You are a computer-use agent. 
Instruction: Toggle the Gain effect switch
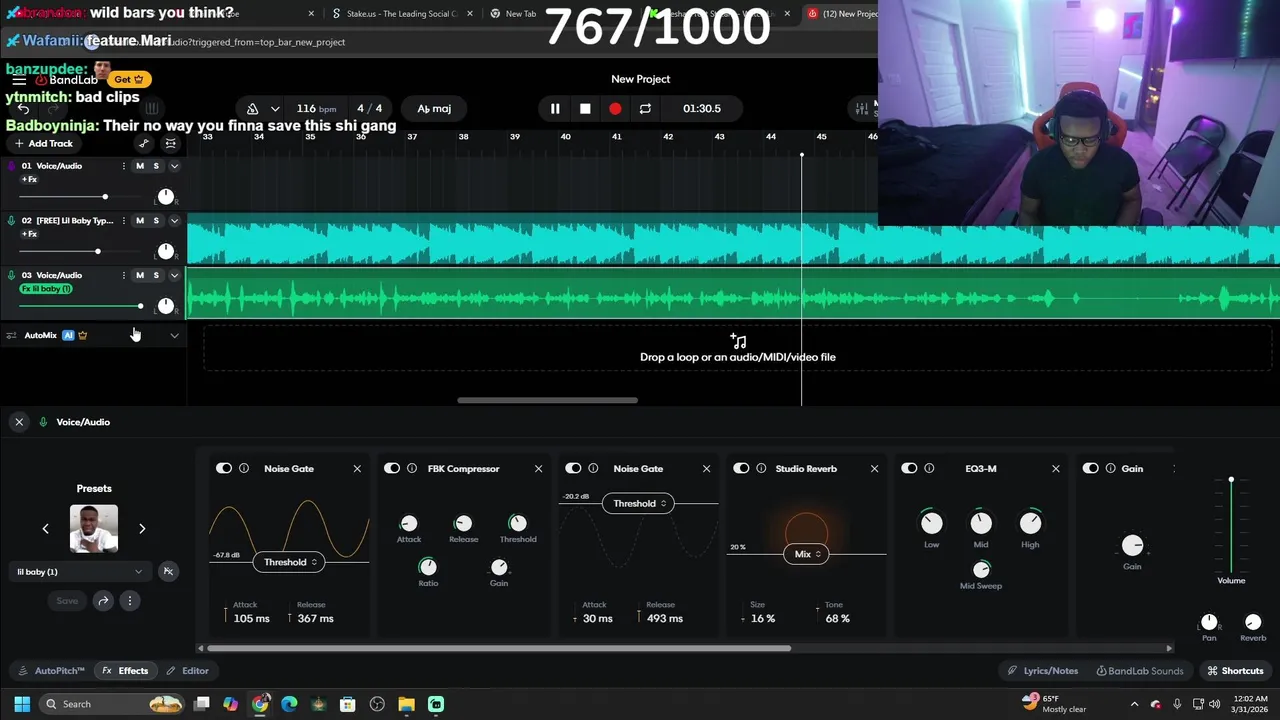[x=1091, y=468]
